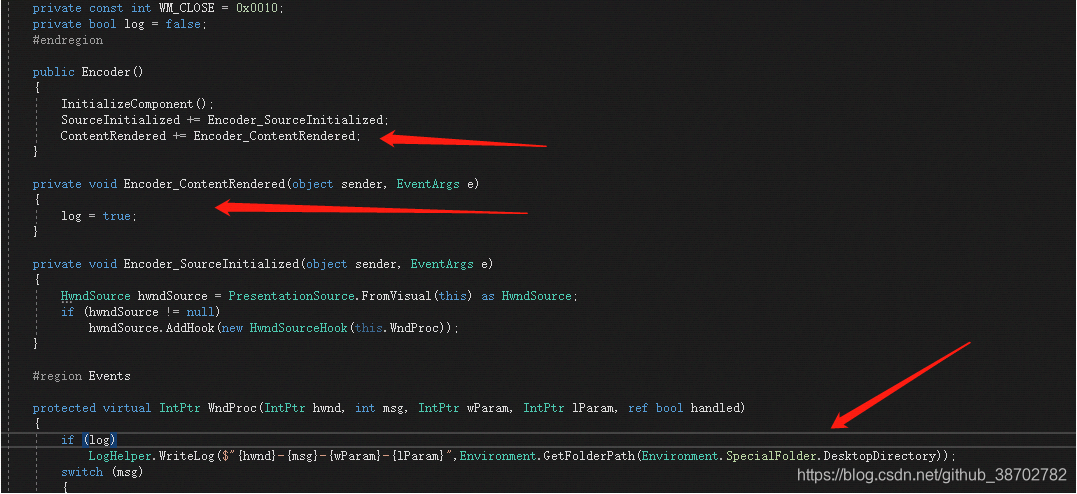Click WndProc in the method declaration
This screenshot has width=1077, height=494.
[x=232, y=408]
